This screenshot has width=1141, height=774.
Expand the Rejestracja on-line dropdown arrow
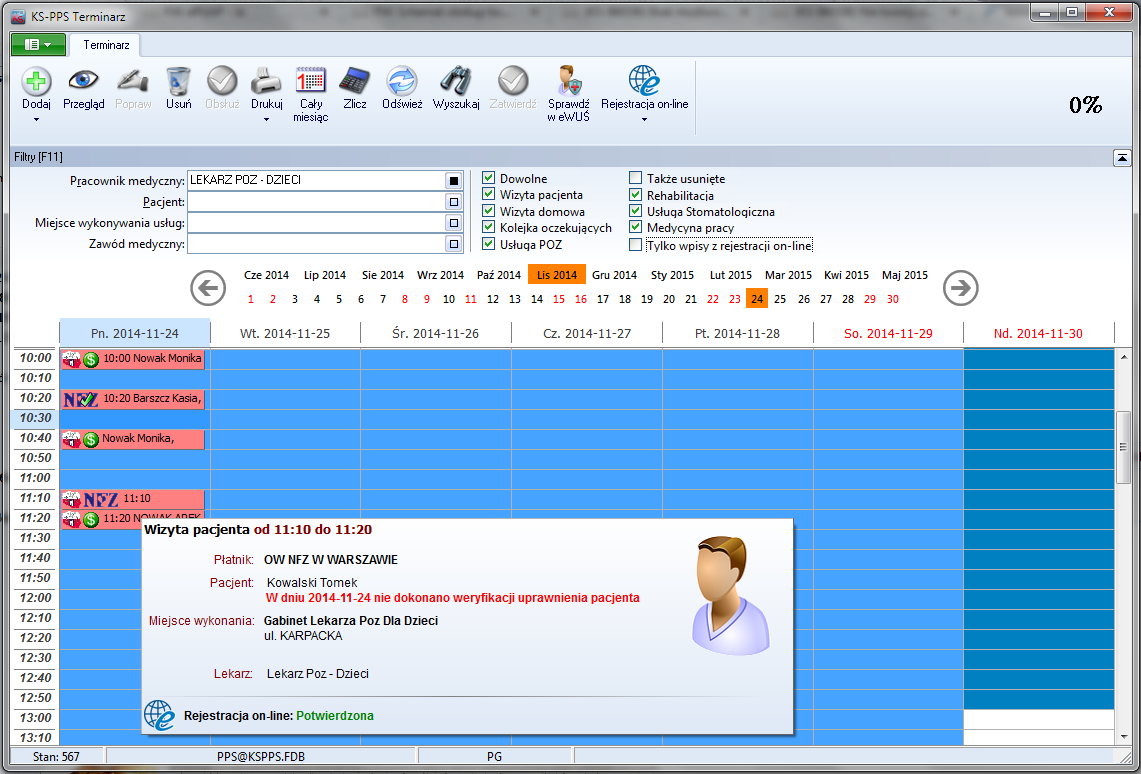(x=644, y=120)
